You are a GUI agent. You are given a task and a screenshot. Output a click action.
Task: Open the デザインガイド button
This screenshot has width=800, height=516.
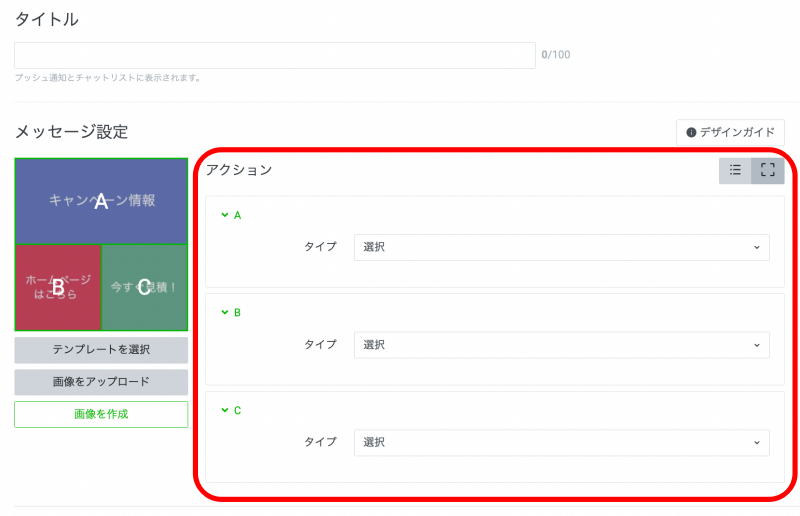(730, 132)
